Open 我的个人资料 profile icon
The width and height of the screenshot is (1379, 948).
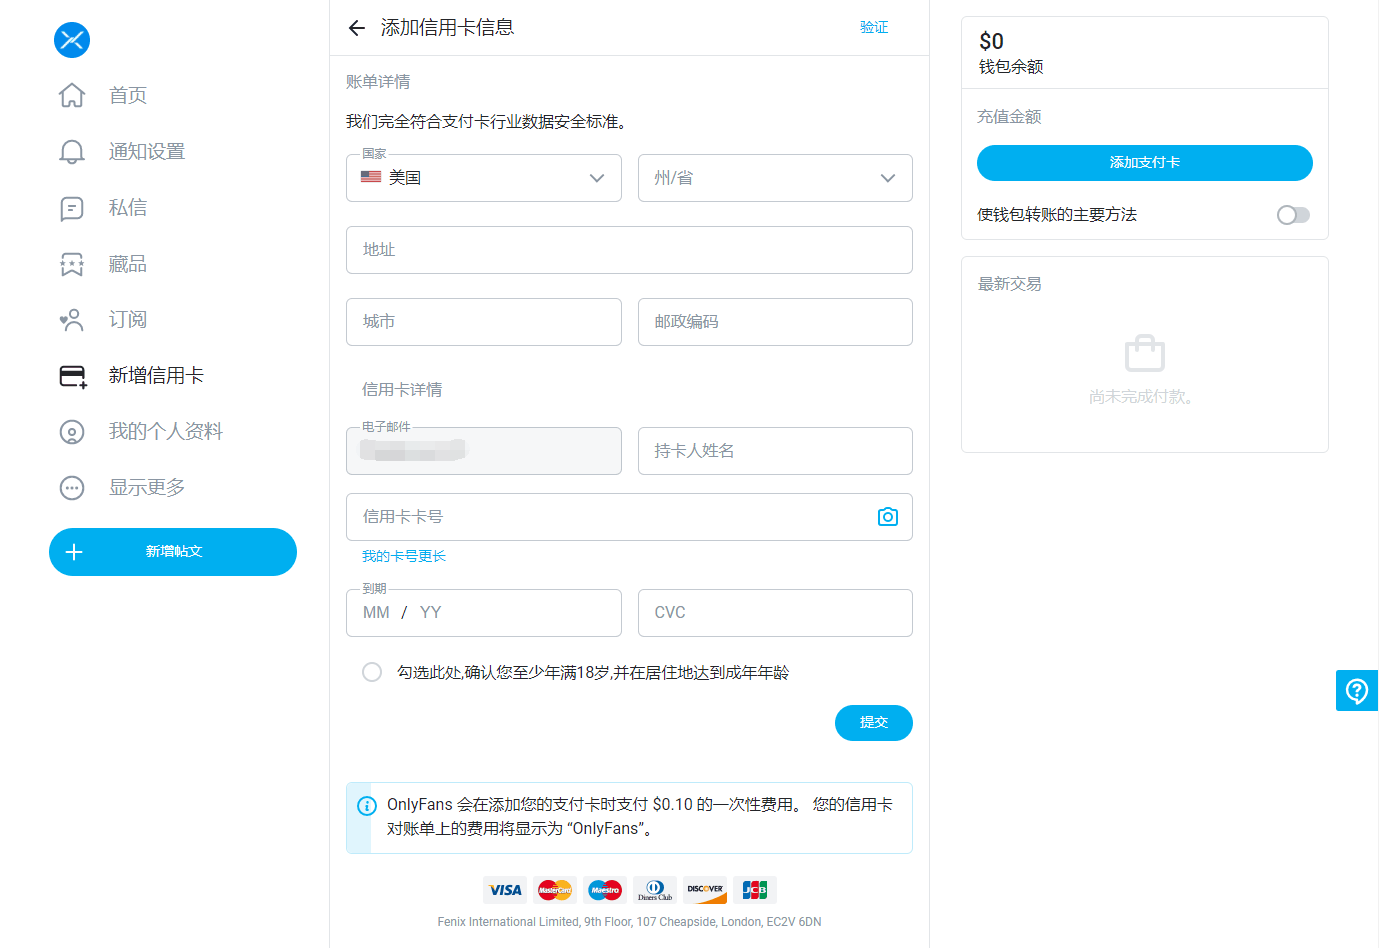point(71,431)
